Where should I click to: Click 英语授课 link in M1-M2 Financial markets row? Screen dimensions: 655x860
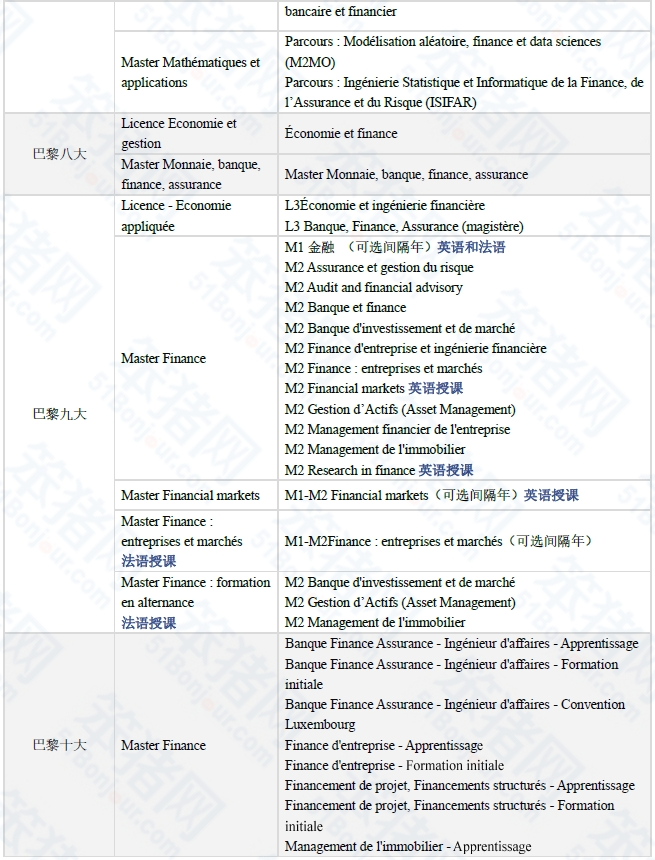551,495
